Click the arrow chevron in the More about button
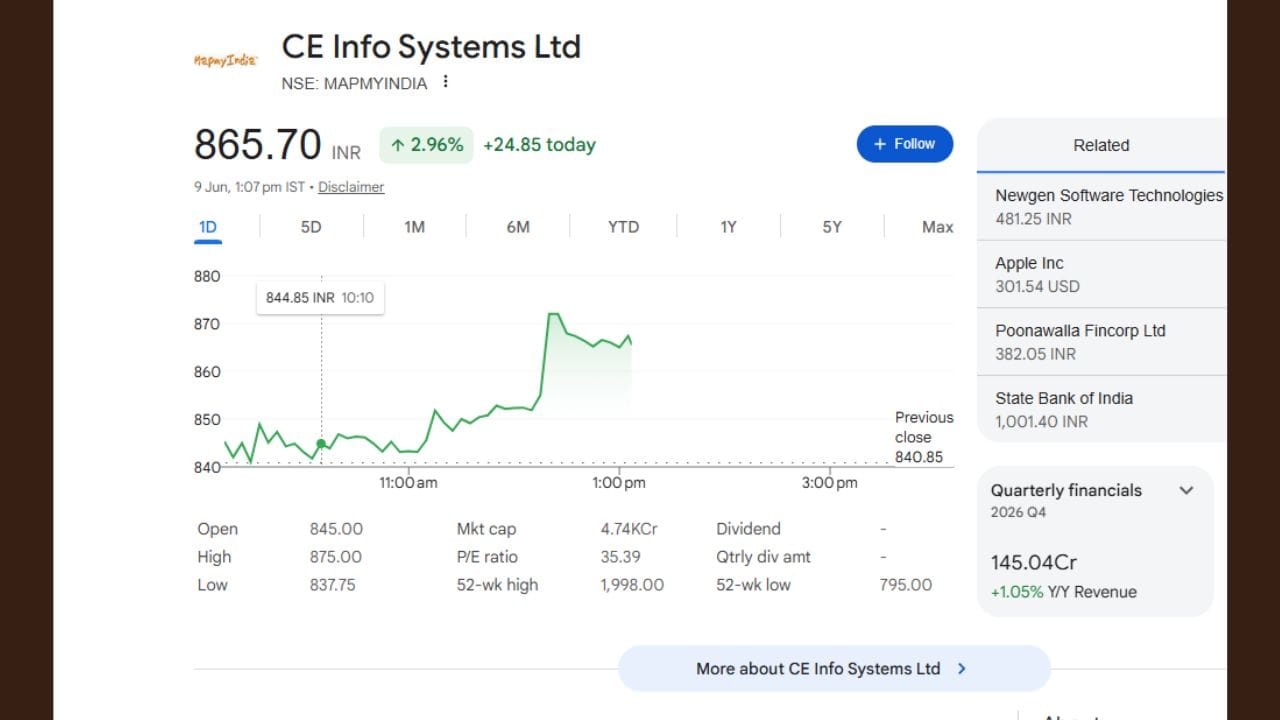 962,669
